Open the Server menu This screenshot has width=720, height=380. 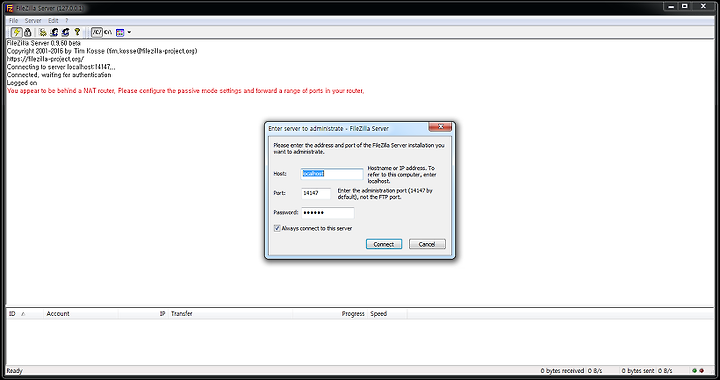pyautogui.click(x=33, y=21)
